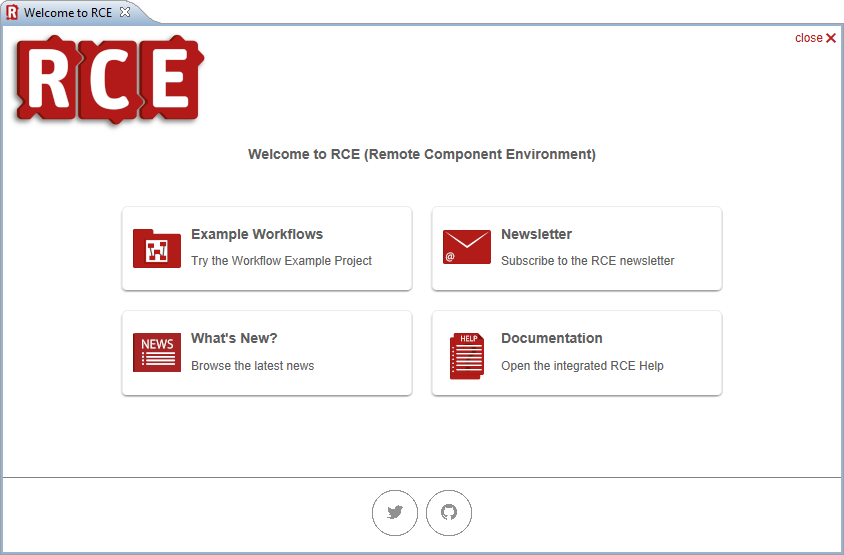844x555 pixels.
Task: Click the RCE logo image
Action: click(109, 79)
